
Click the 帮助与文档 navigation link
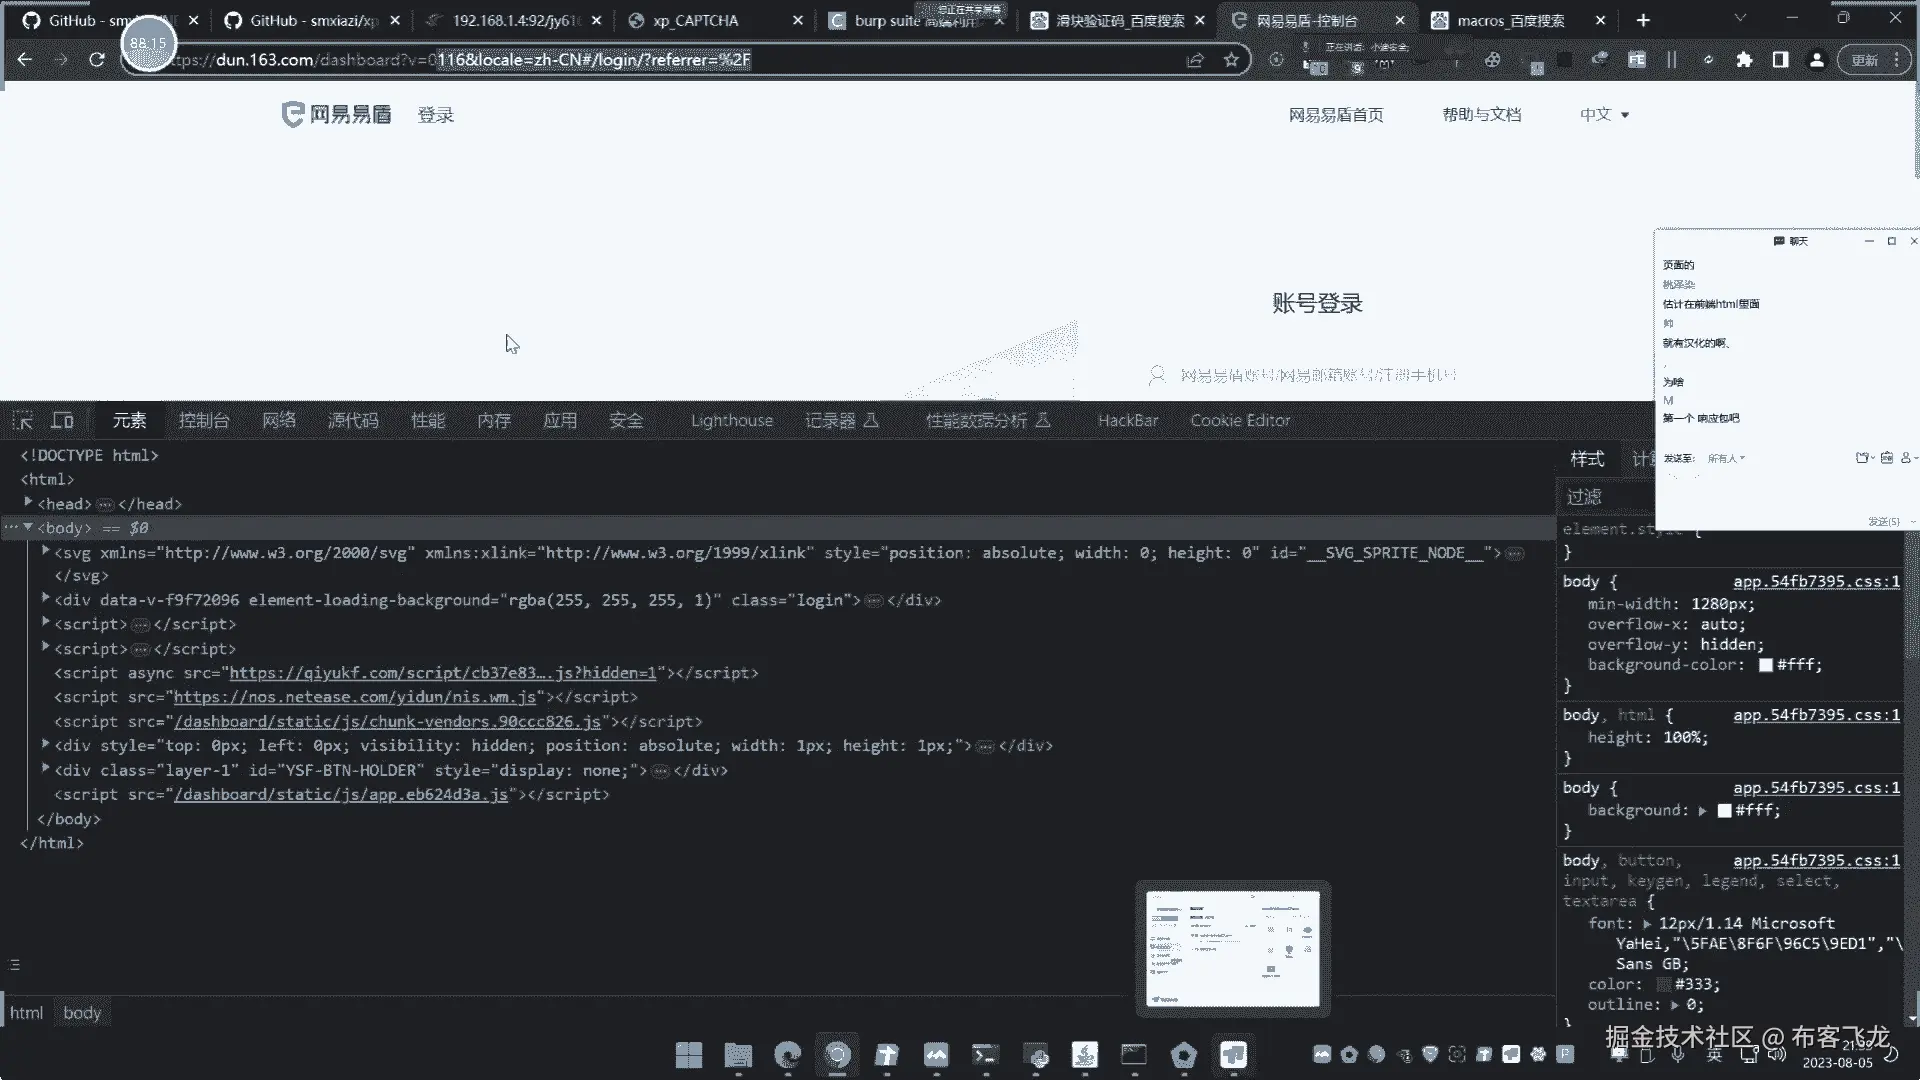click(1481, 115)
